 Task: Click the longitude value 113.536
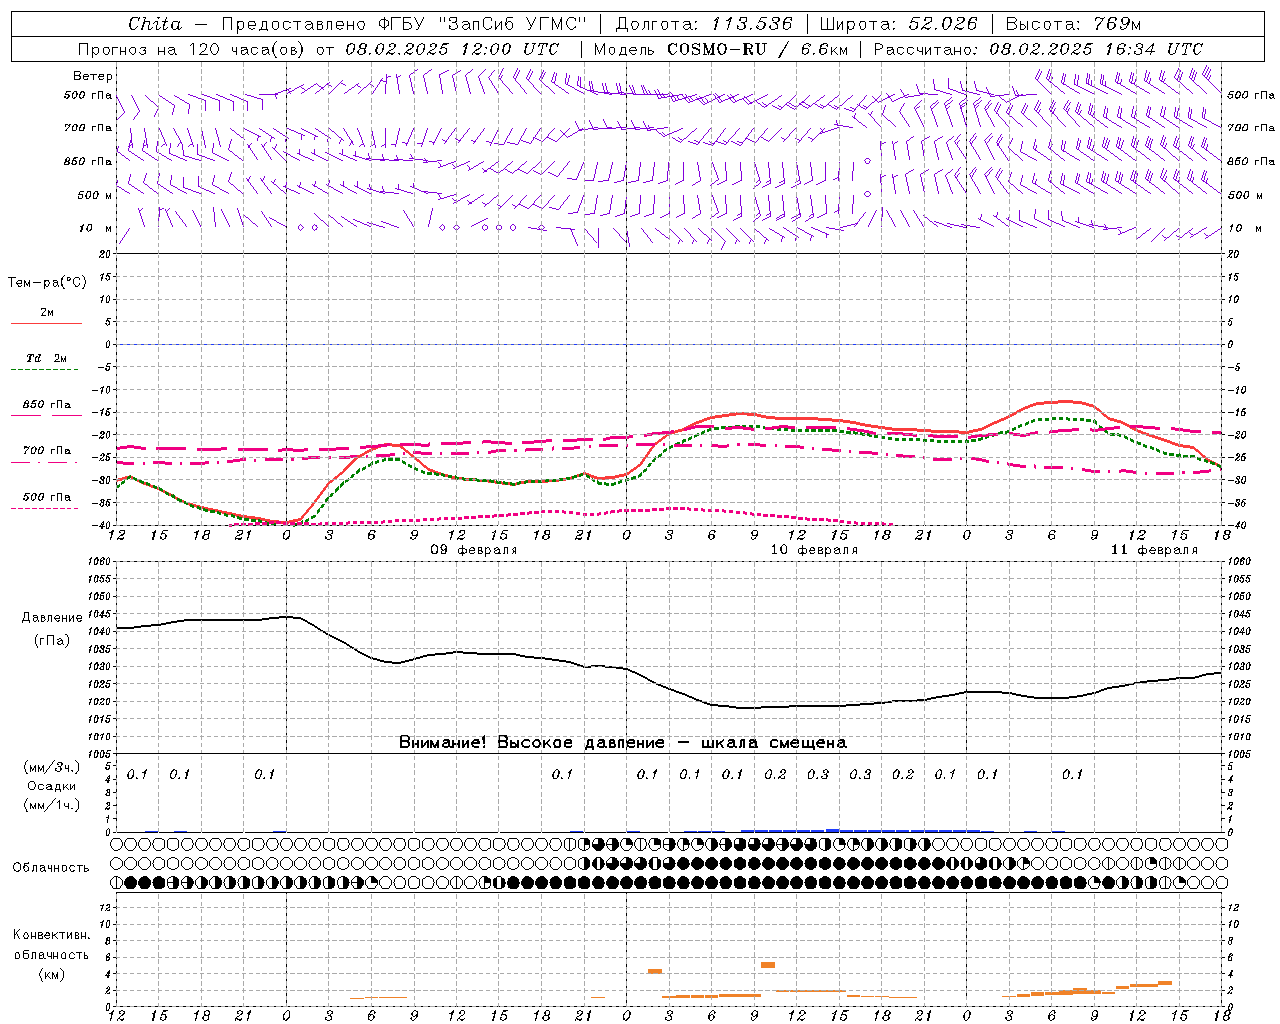click(x=752, y=24)
